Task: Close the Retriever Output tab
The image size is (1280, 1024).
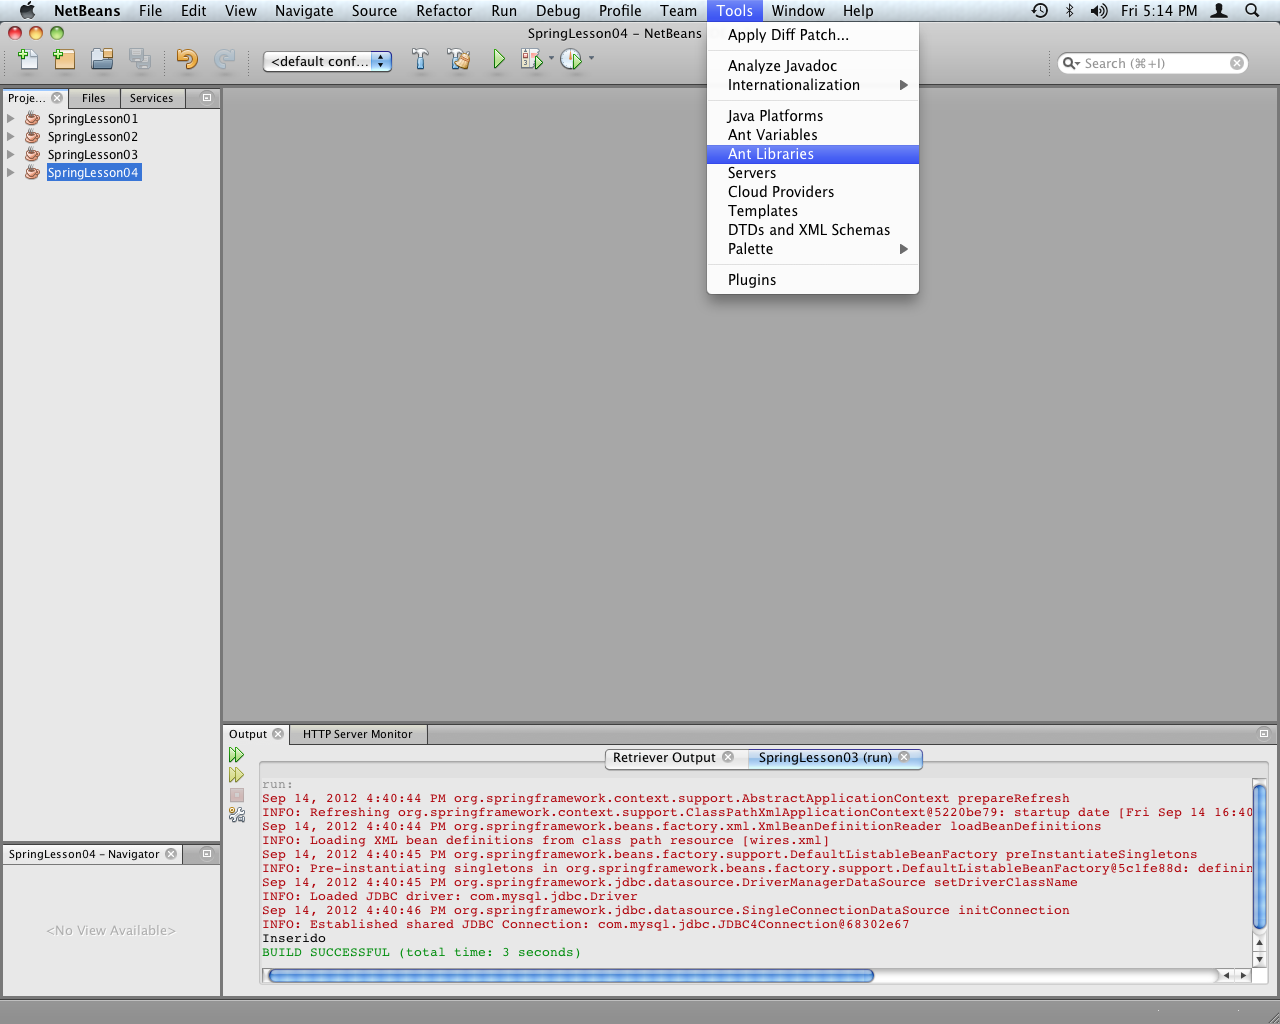Action: pos(728,757)
